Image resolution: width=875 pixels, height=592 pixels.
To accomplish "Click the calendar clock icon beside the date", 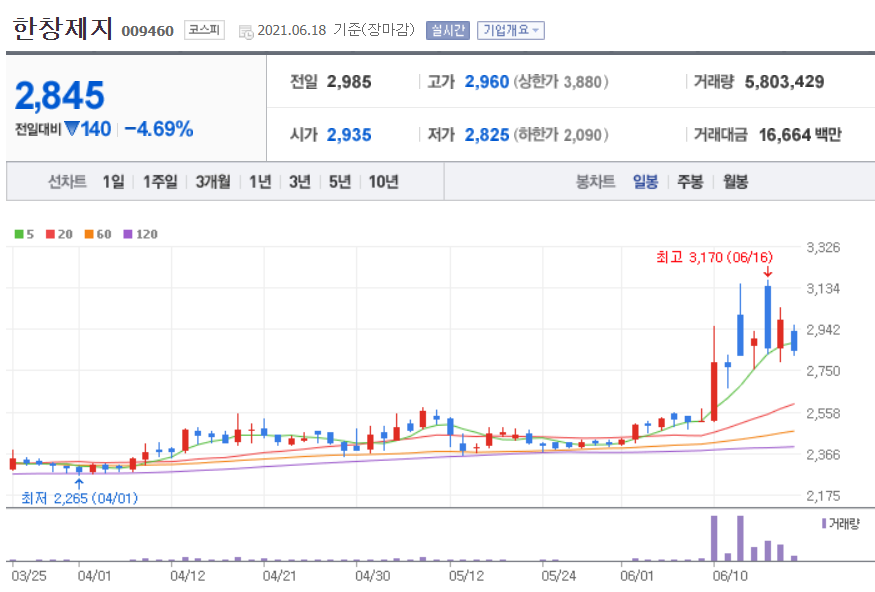I will pos(246,32).
